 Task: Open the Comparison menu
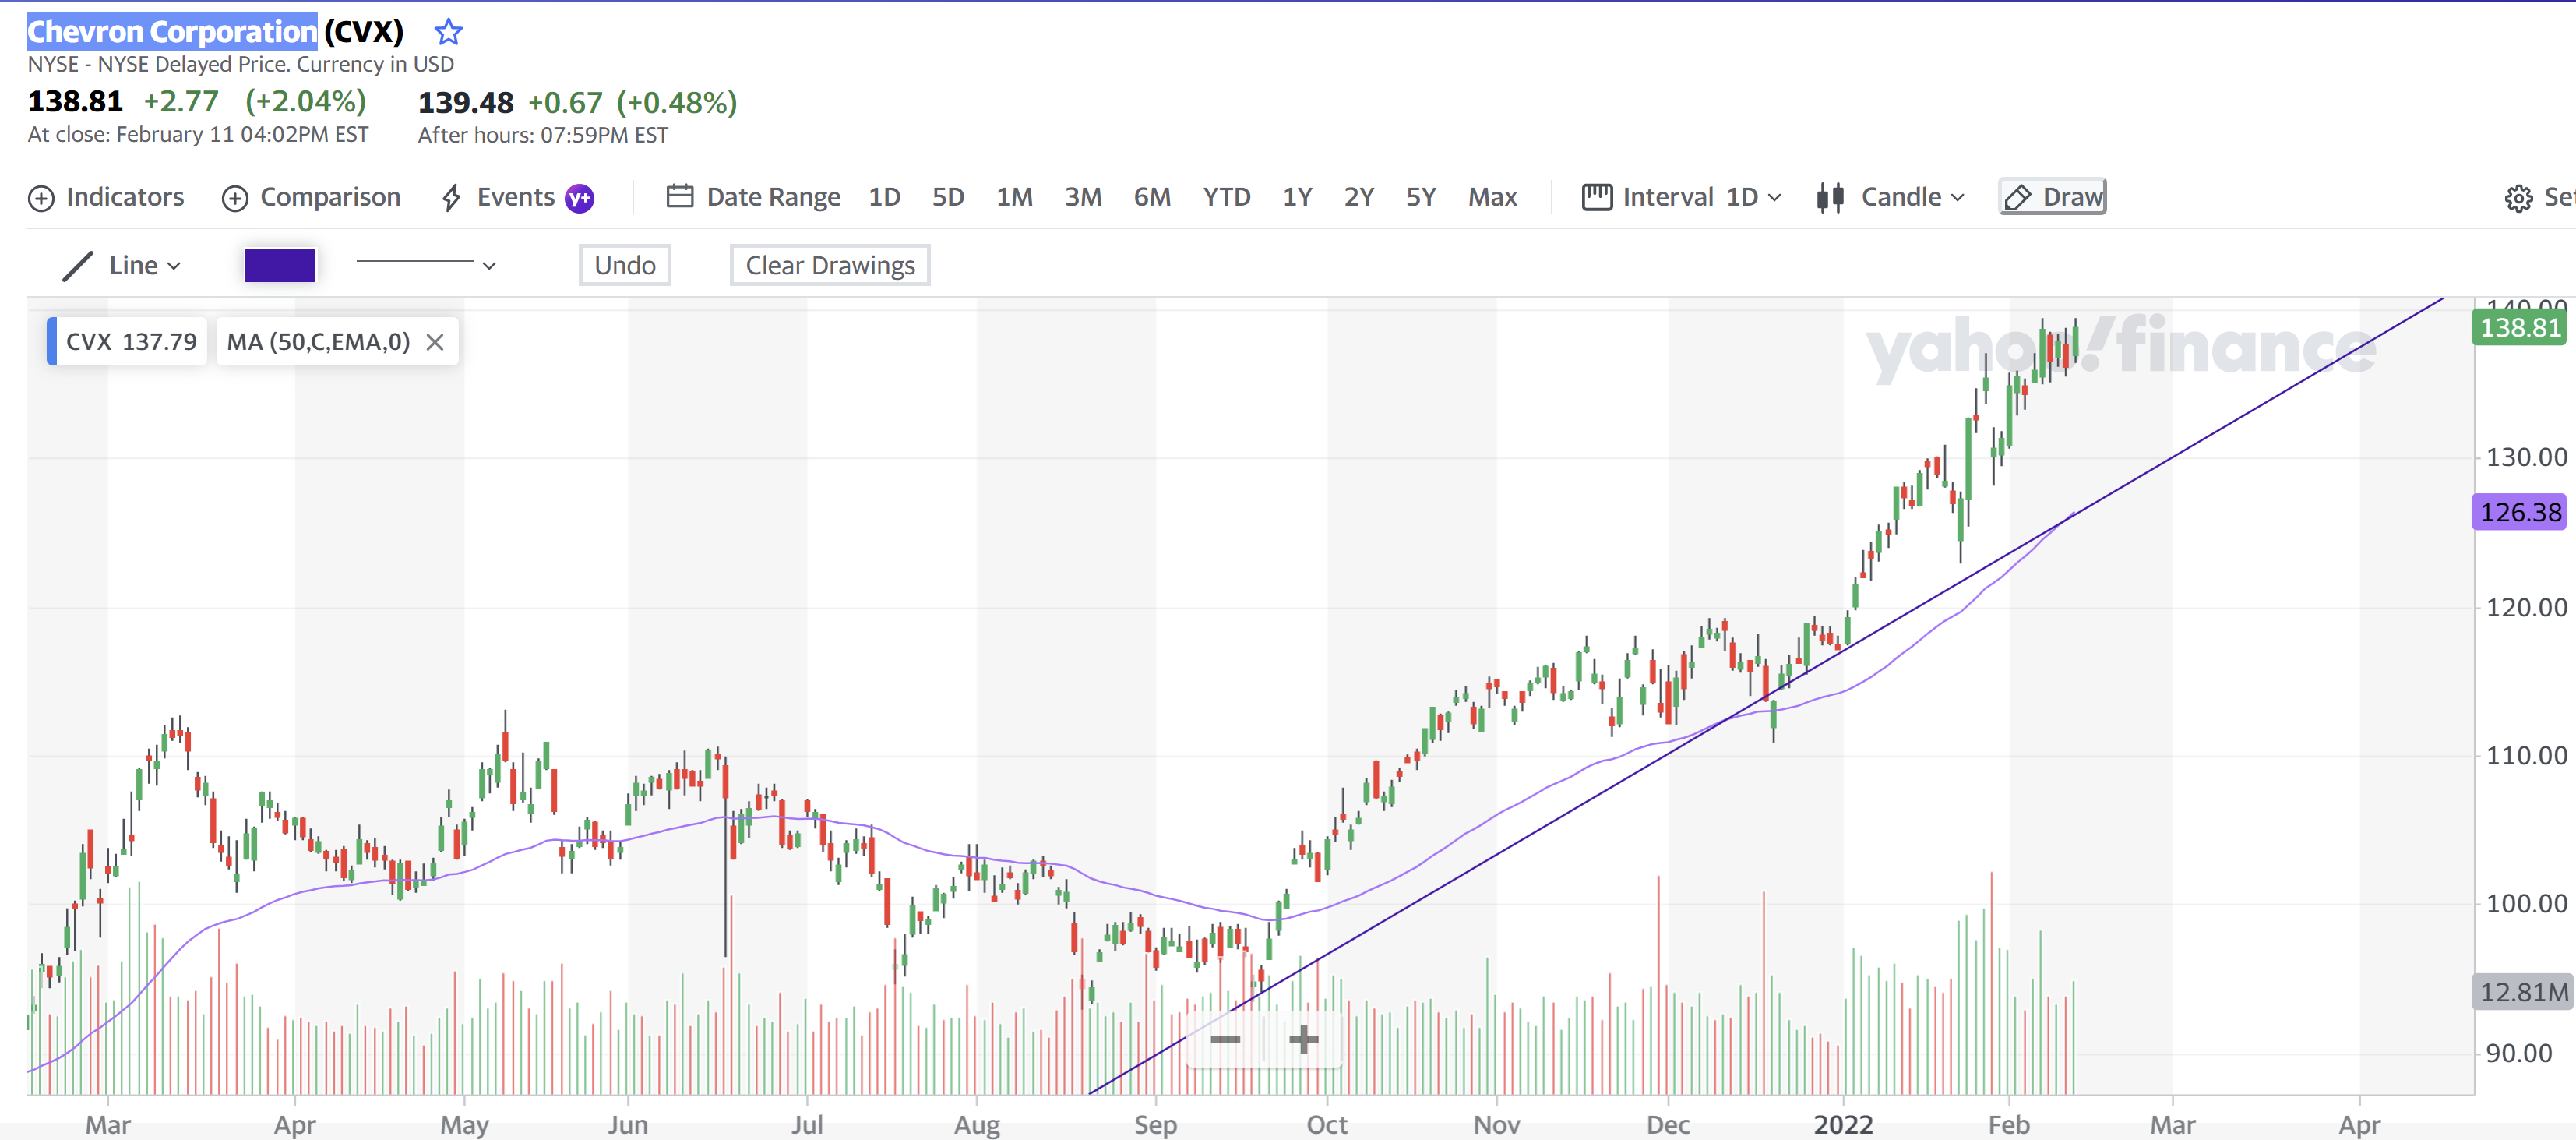(311, 197)
